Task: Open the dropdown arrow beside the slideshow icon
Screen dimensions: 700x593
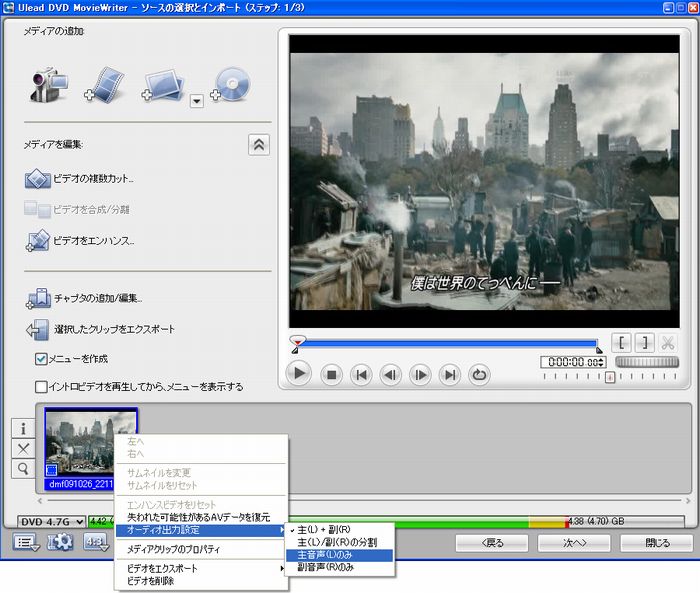Action: coord(197,101)
